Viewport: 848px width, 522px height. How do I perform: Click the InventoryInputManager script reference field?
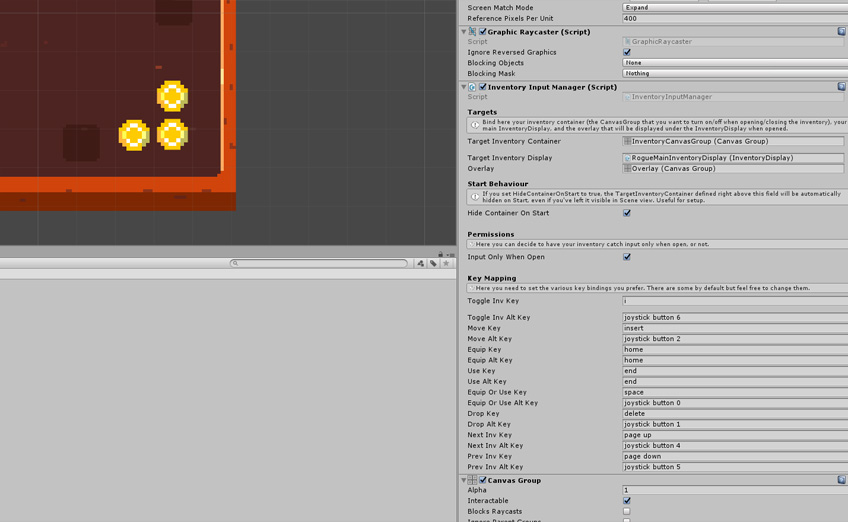point(733,97)
